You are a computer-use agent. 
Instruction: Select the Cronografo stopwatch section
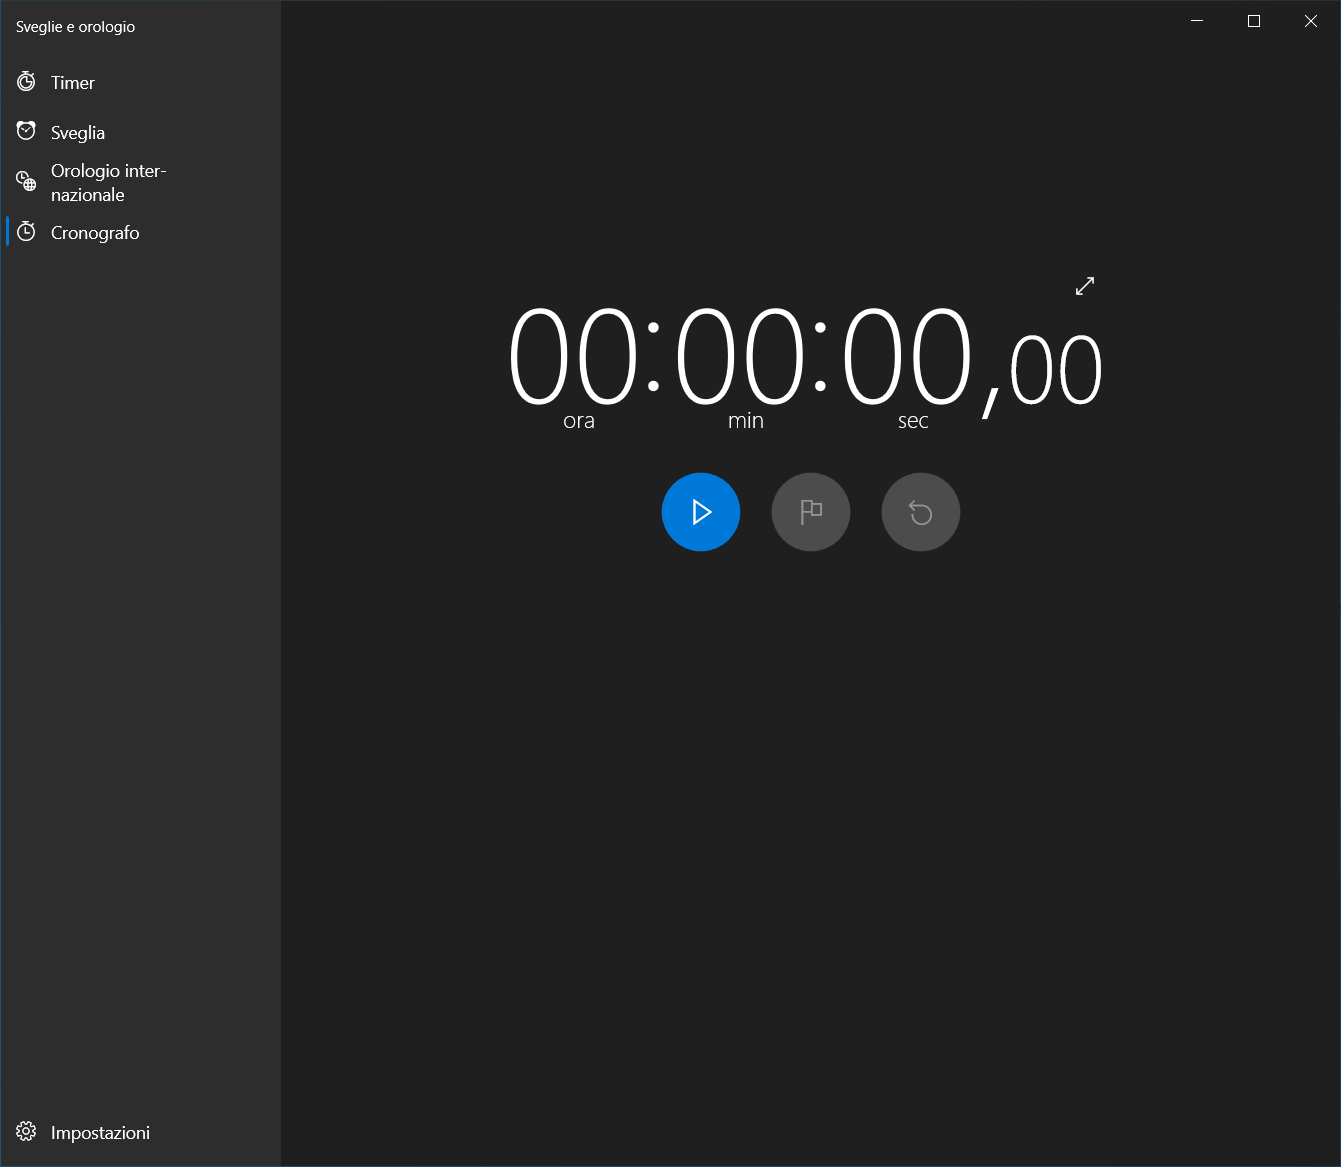click(141, 233)
